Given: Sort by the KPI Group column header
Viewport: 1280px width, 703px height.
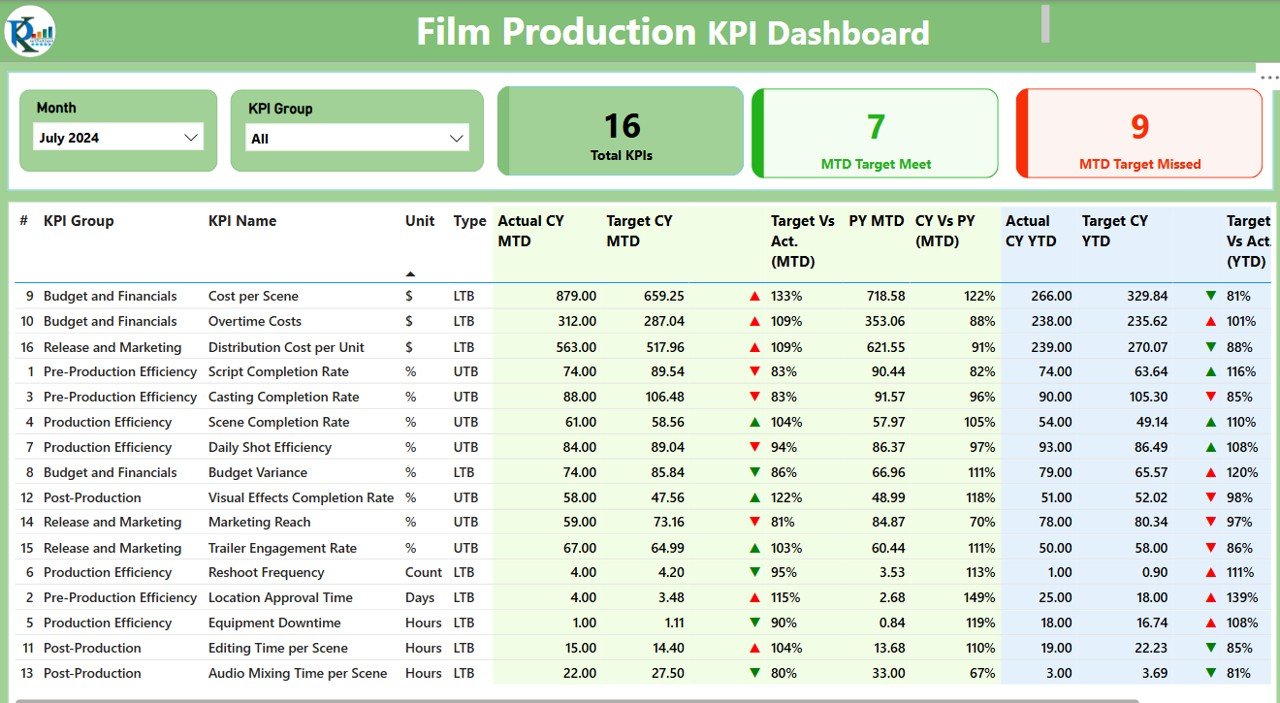Looking at the screenshot, I should 79,221.
